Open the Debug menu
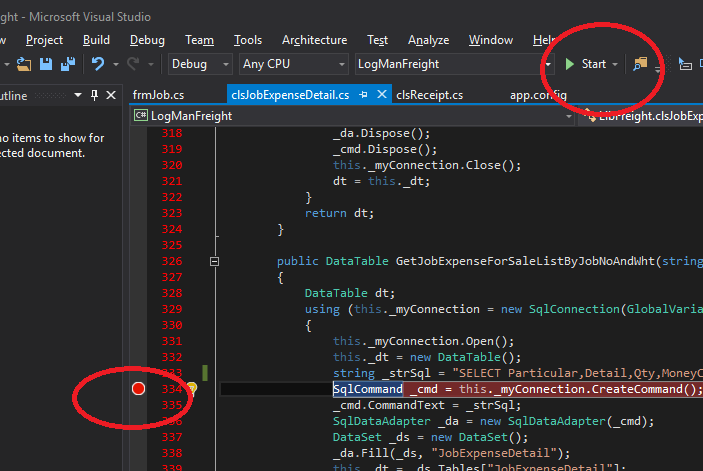 (x=147, y=40)
